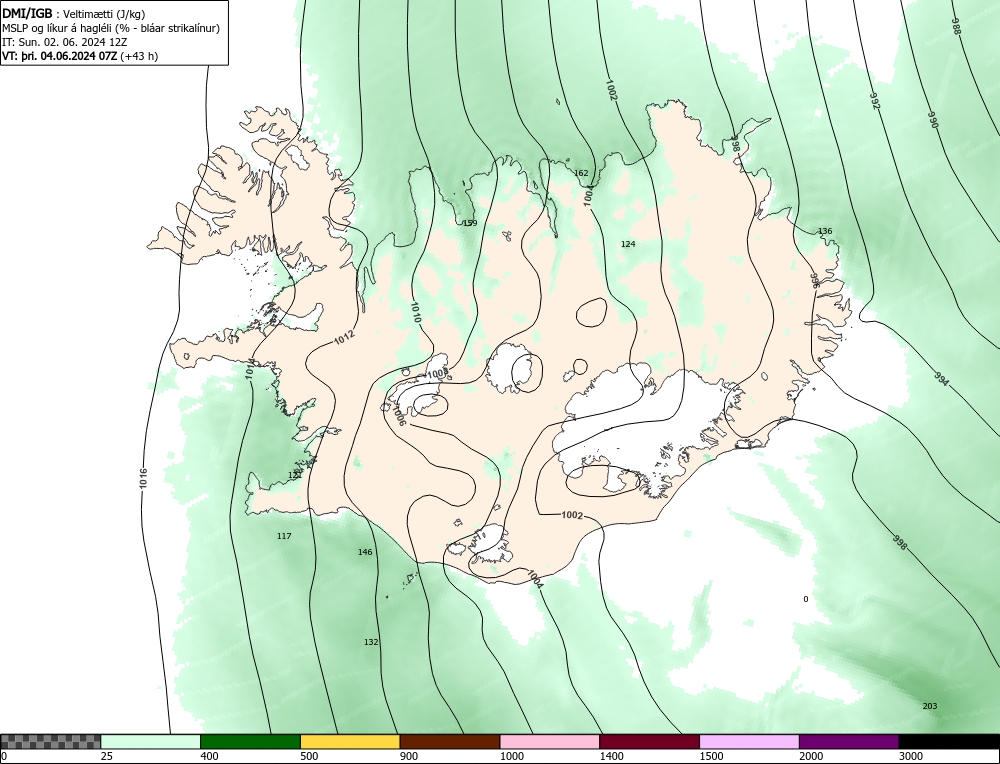Pick the light purple 1500–2000 legend swatch
This screenshot has height=764, width=1000.
(749, 742)
